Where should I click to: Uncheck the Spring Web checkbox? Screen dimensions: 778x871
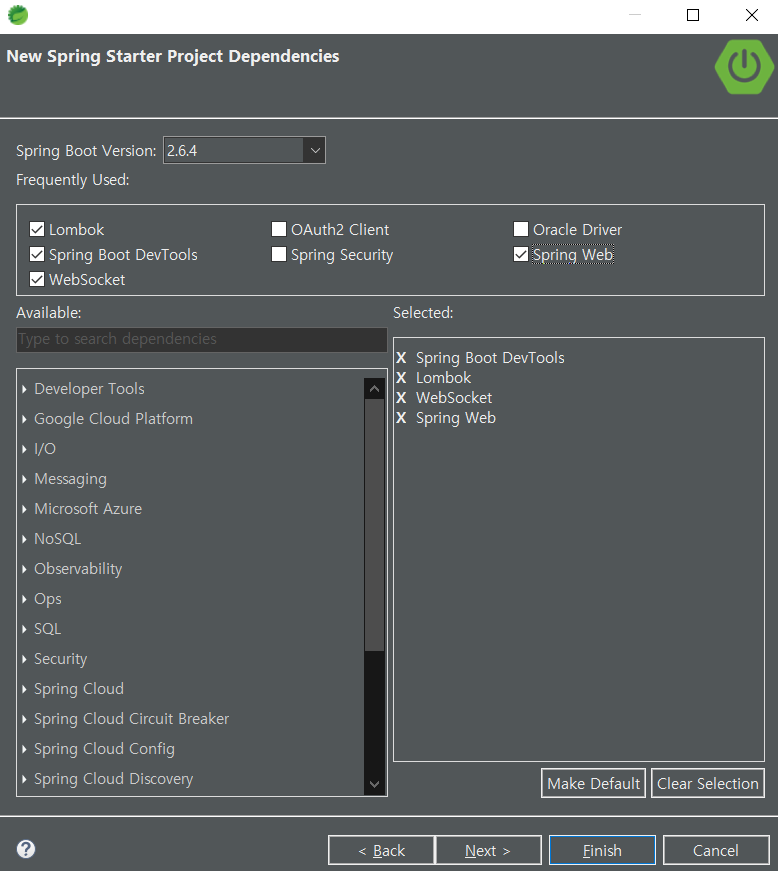pyautogui.click(x=521, y=254)
